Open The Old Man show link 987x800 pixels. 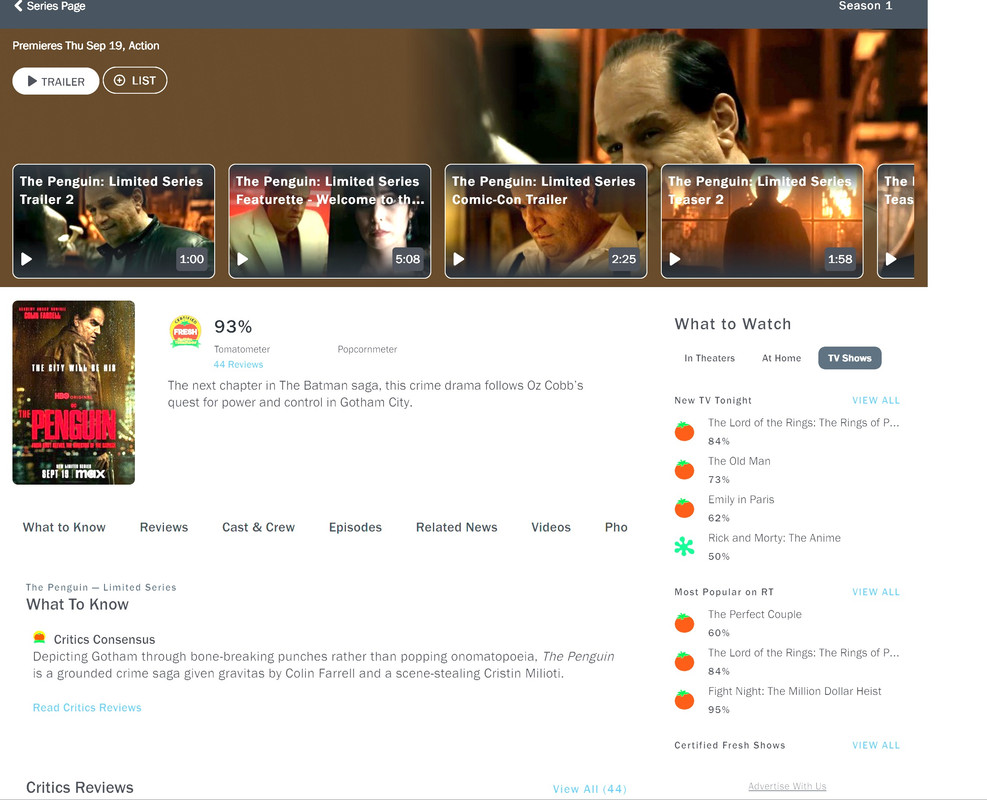(x=739, y=461)
